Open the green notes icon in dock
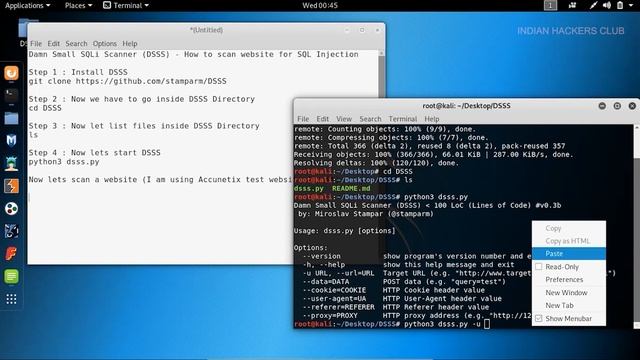The image size is (640, 360). point(11,276)
